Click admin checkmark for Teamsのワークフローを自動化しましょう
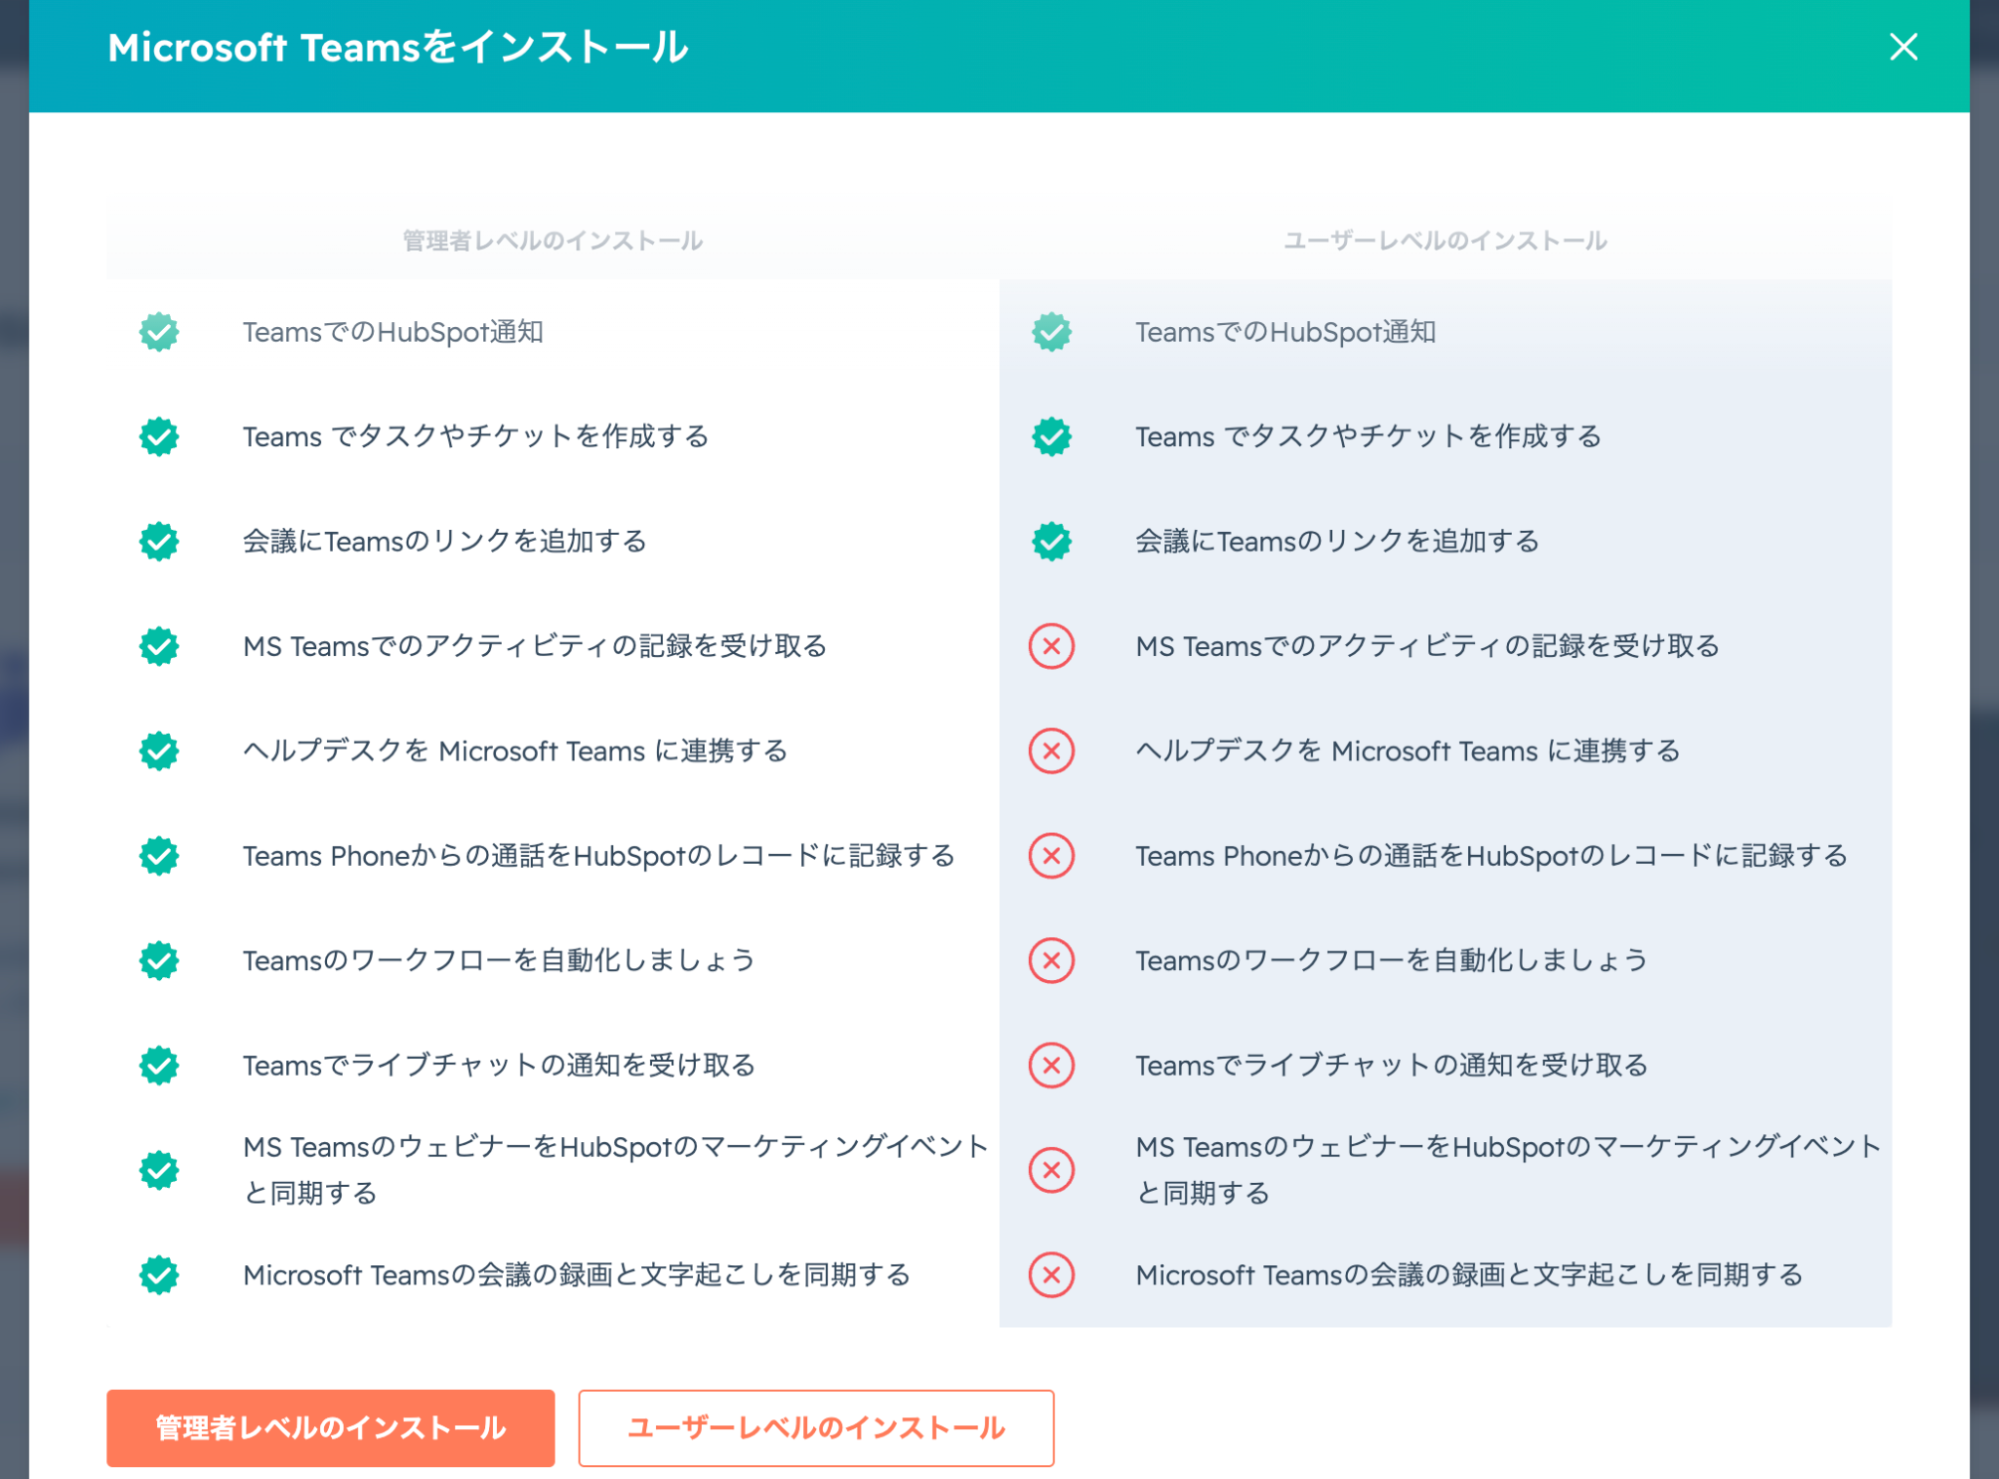Image resolution: width=1999 pixels, height=1479 pixels. (x=159, y=960)
